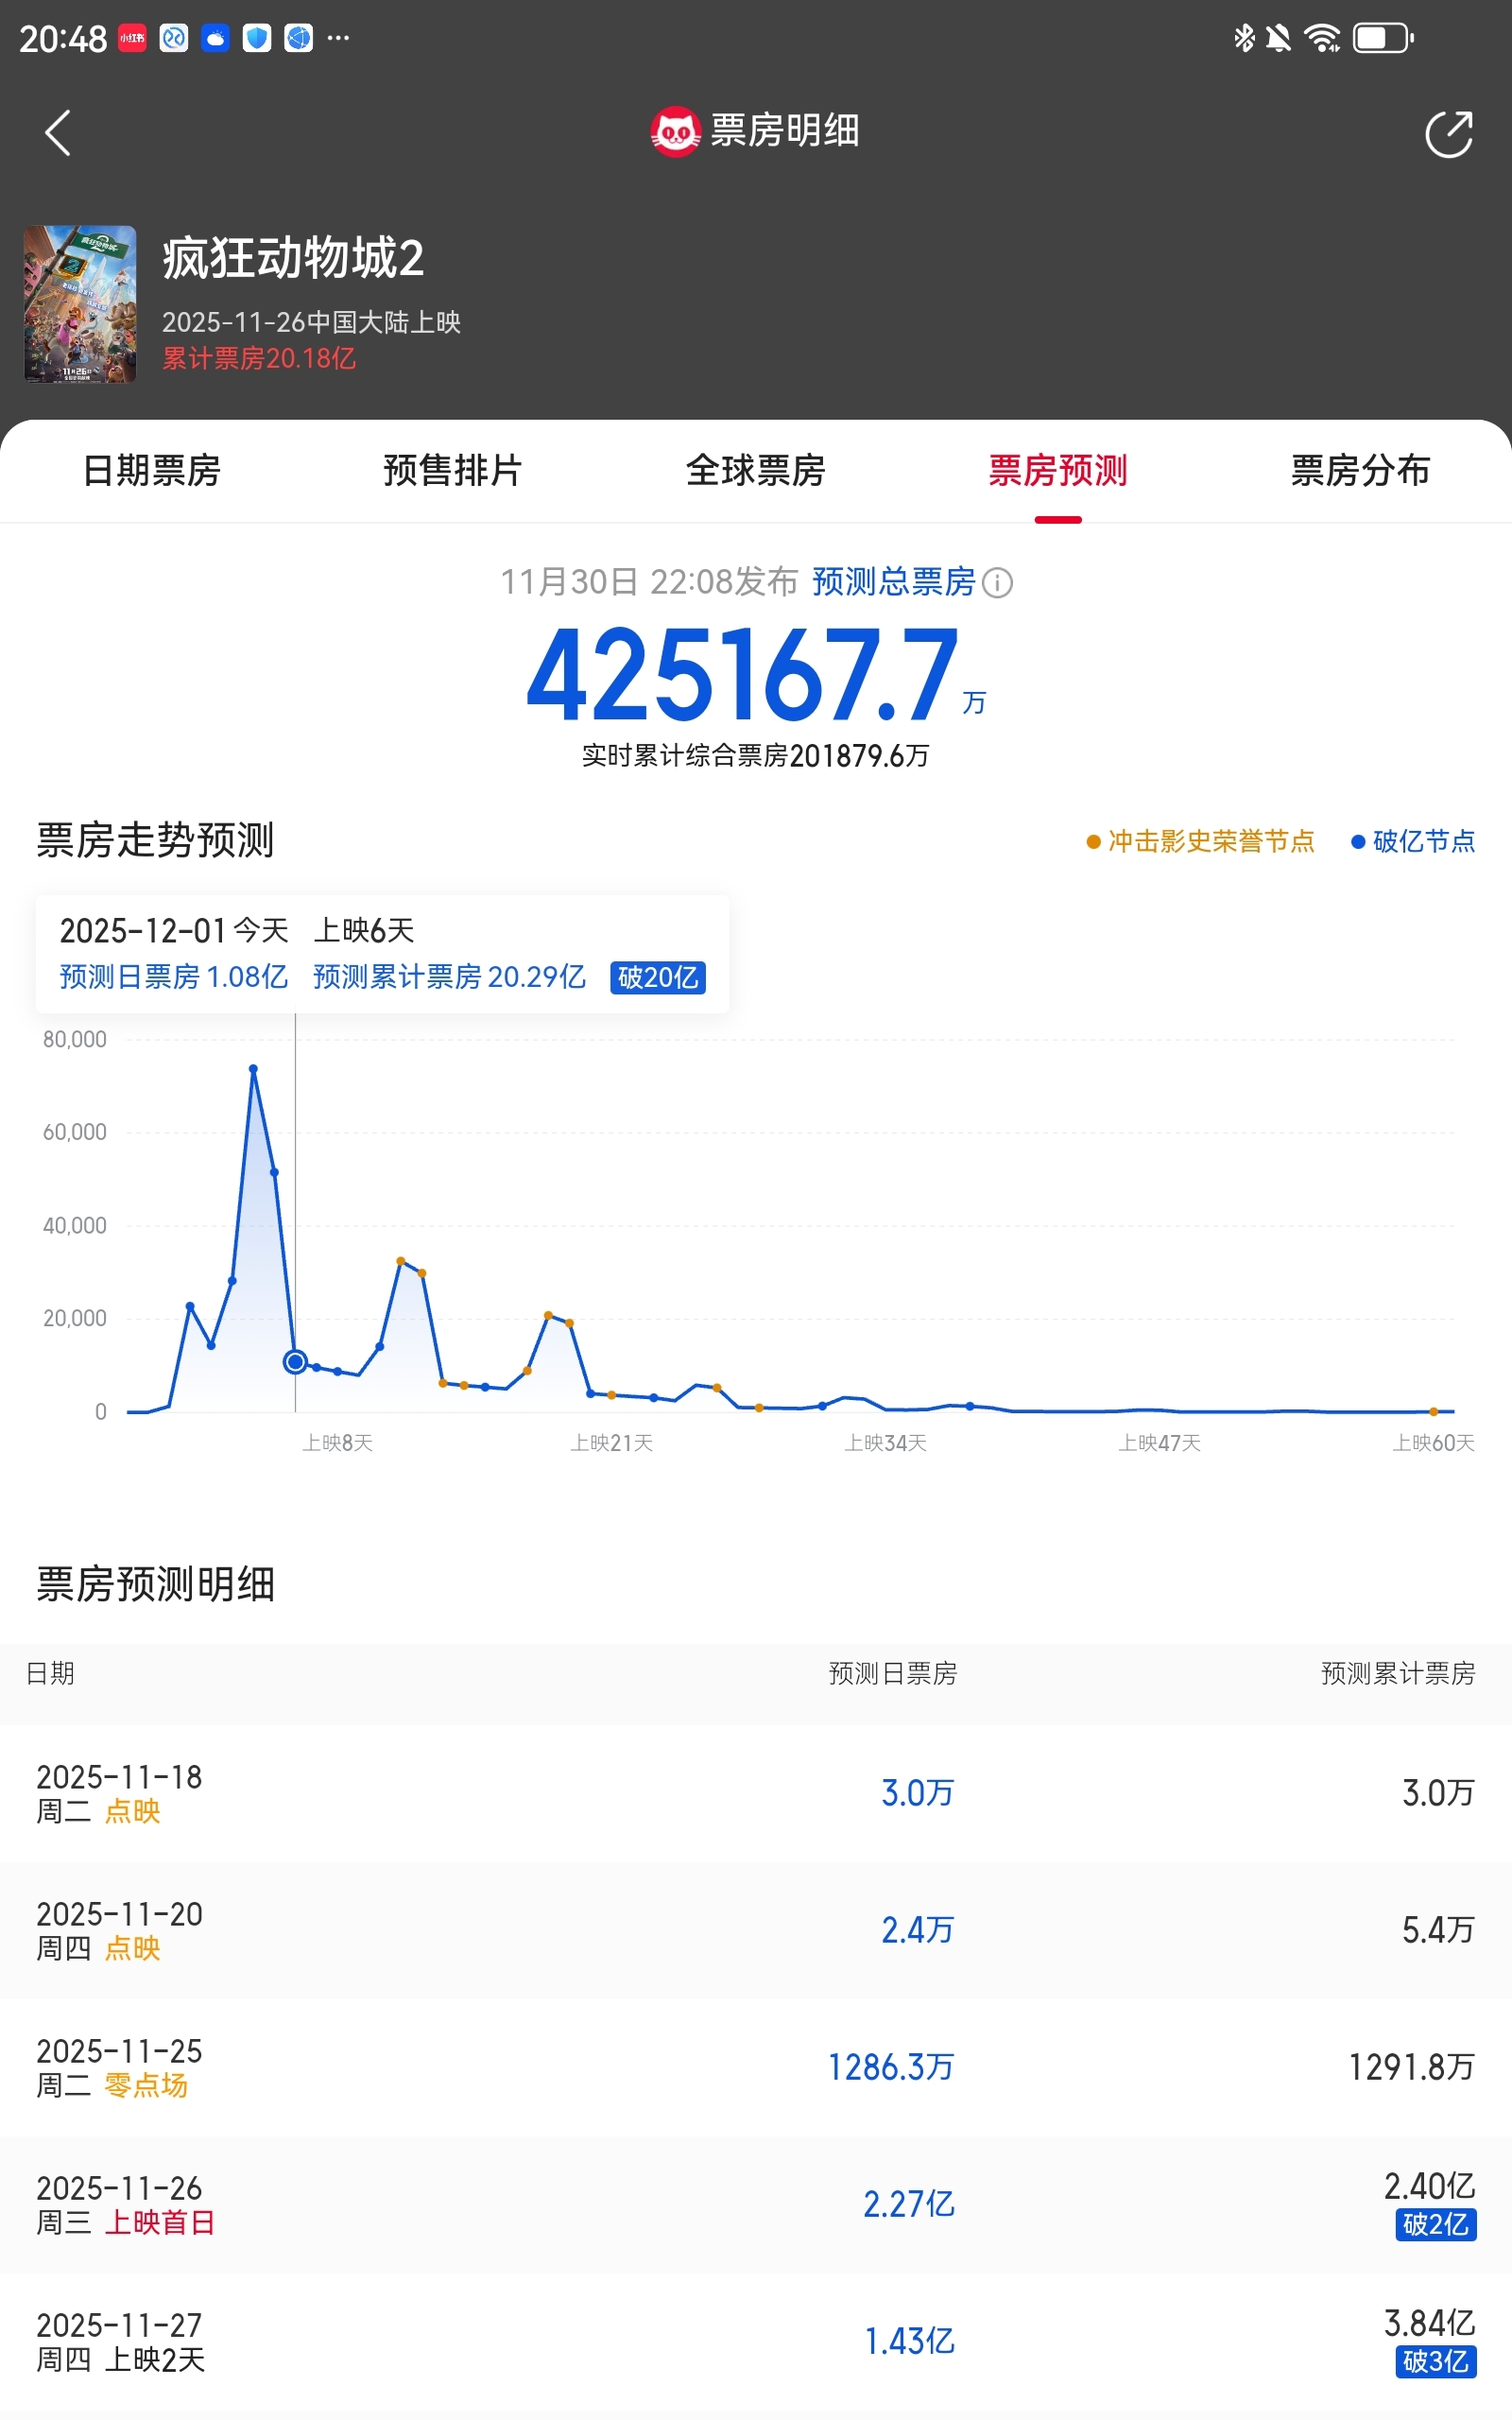Tap the 3.84亿 cumulative value
1512x2420 pixels.
tap(1430, 2323)
